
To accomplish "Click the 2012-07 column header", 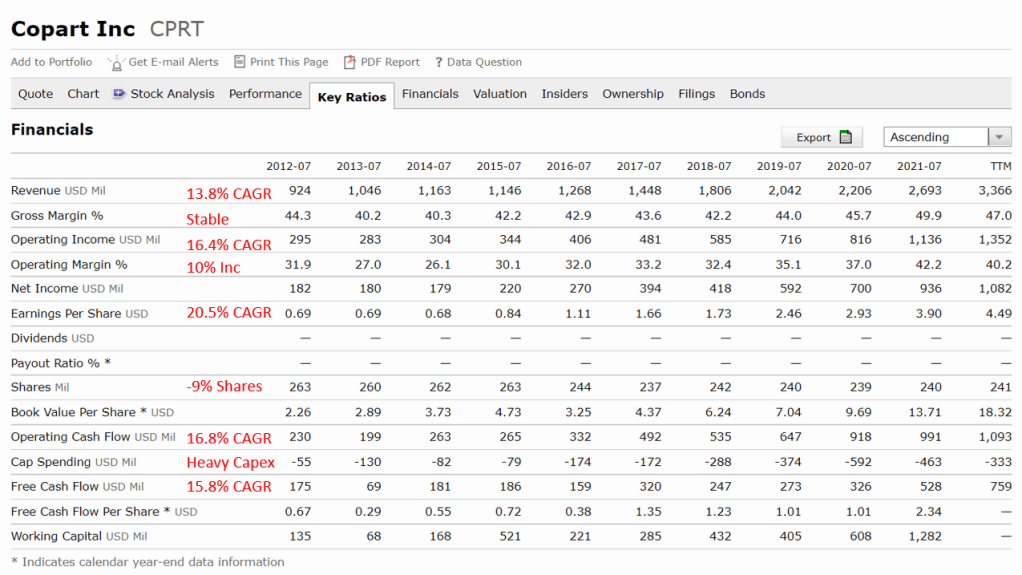I will coord(289,166).
